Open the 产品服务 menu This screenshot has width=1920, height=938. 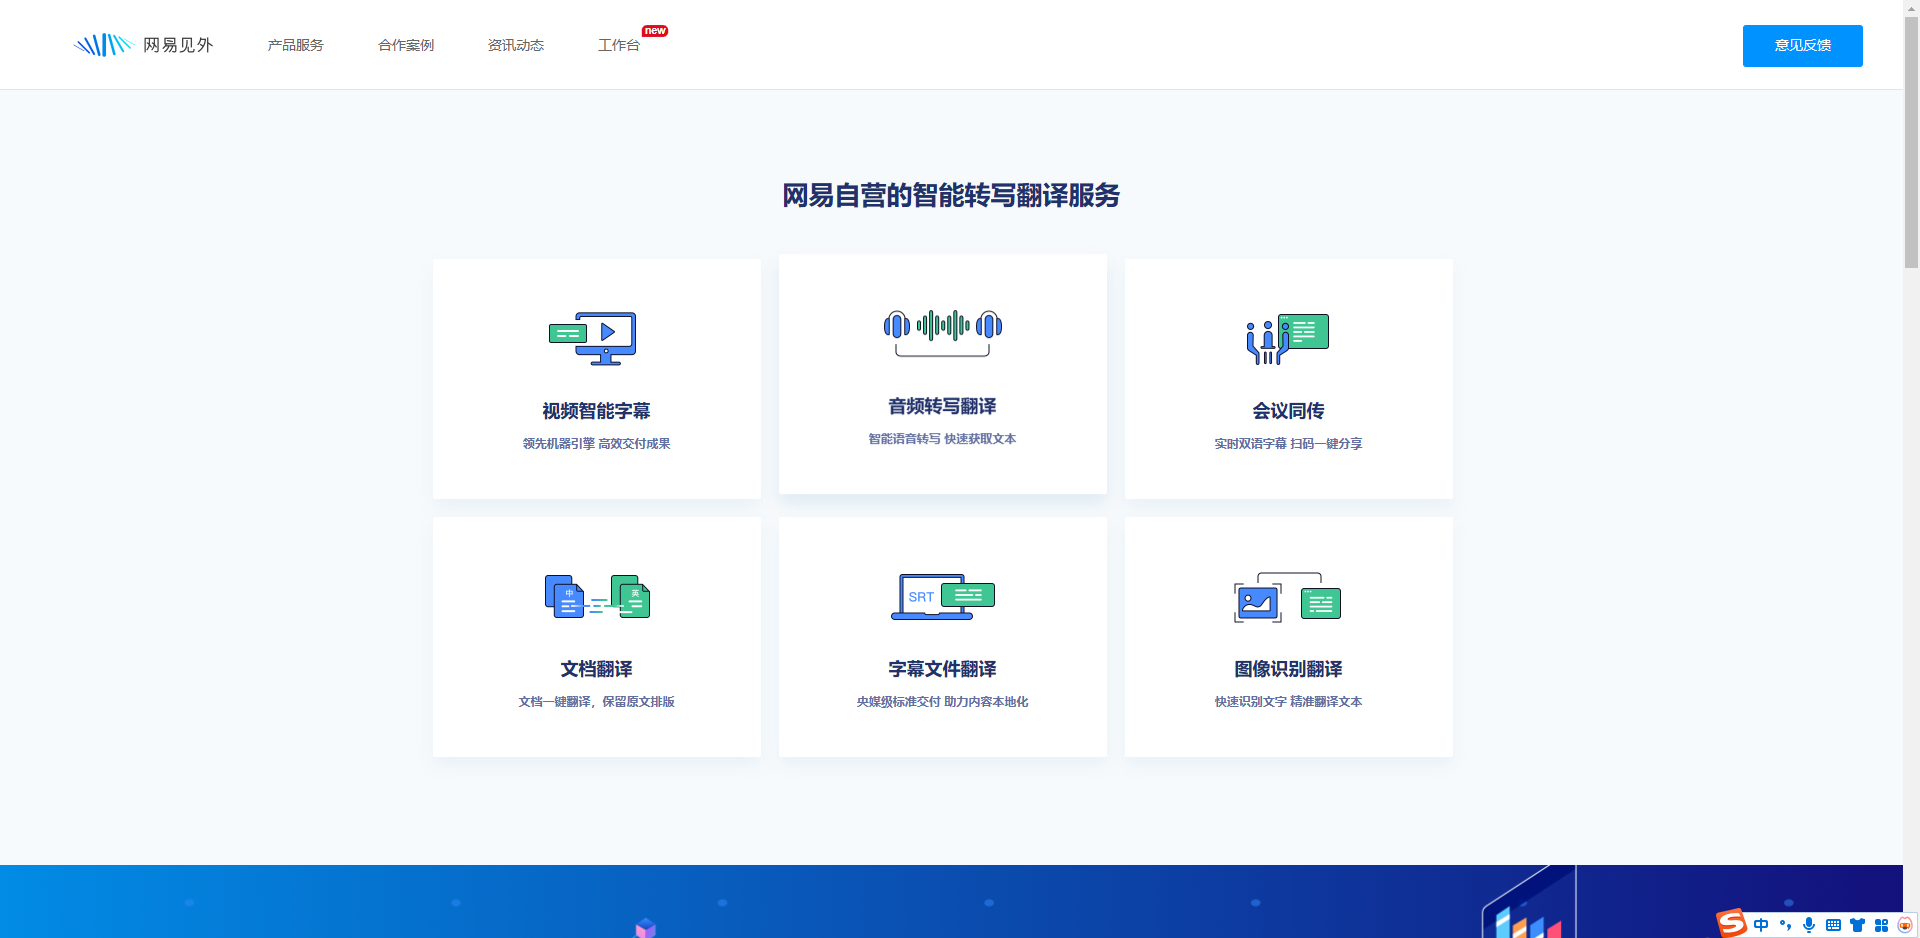[x=295, y=44]
